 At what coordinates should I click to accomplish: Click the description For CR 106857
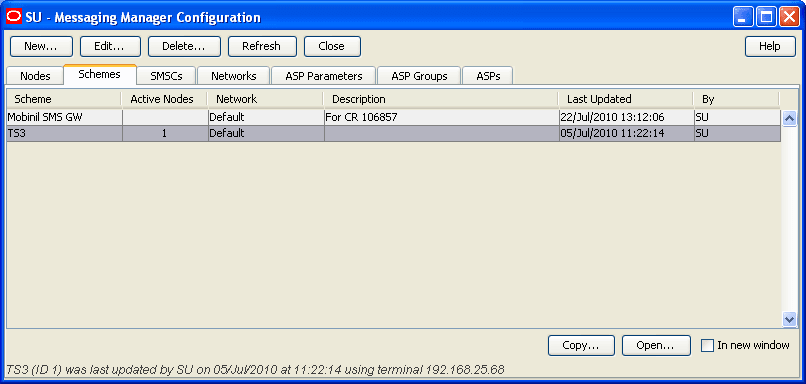point(361,117)
